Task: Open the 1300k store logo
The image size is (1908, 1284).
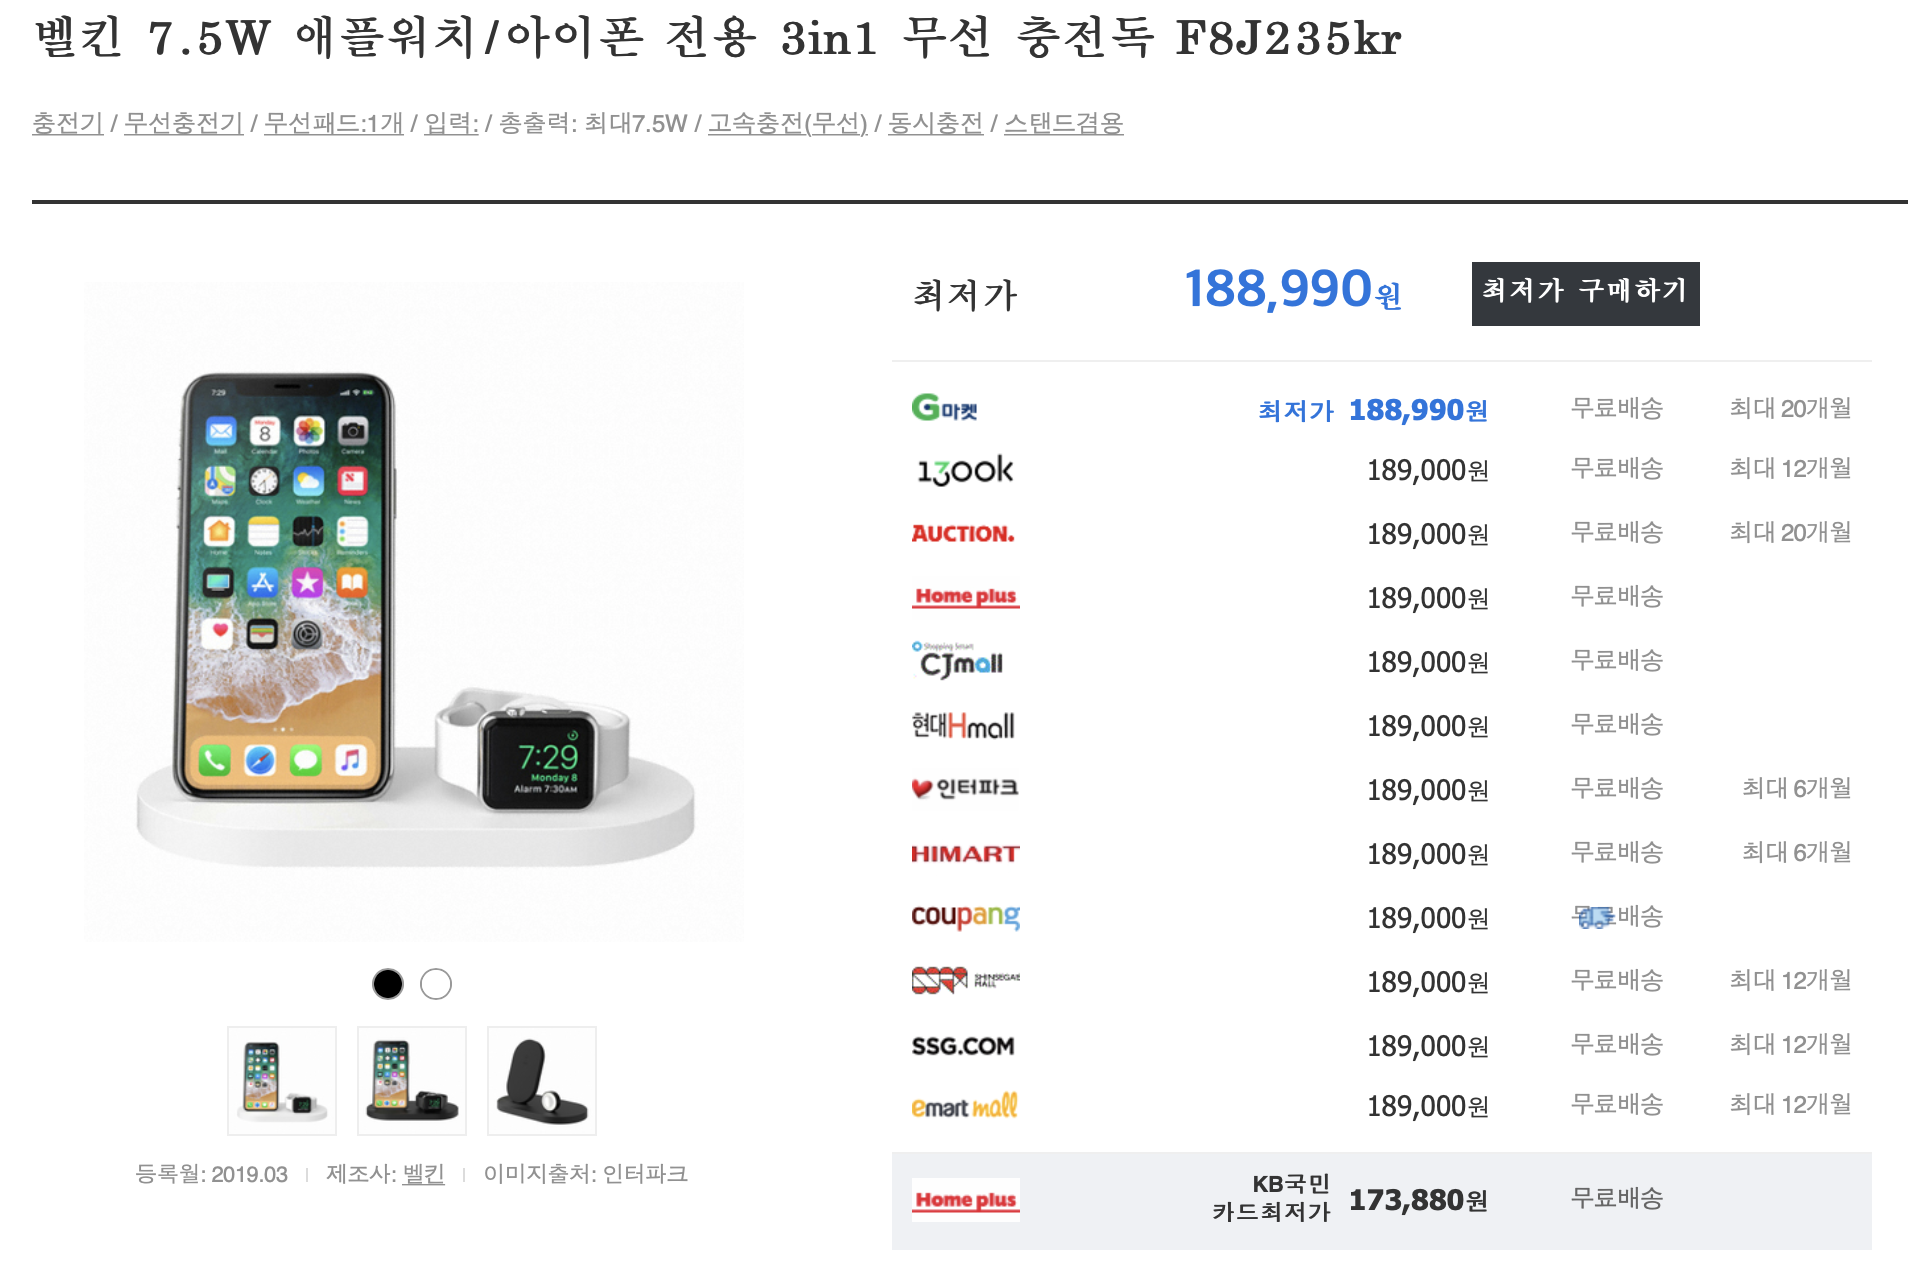Action: click(965, 469)
